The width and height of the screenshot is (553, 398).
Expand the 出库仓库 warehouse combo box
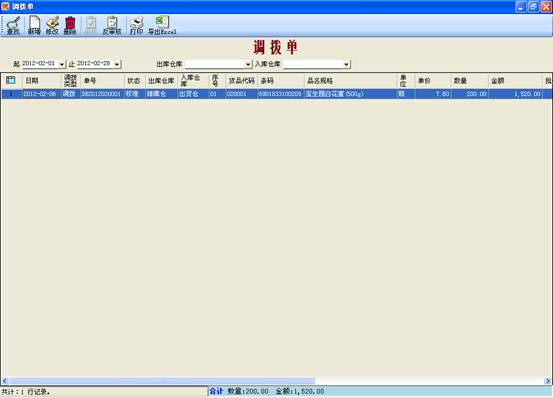pos(248,64)
